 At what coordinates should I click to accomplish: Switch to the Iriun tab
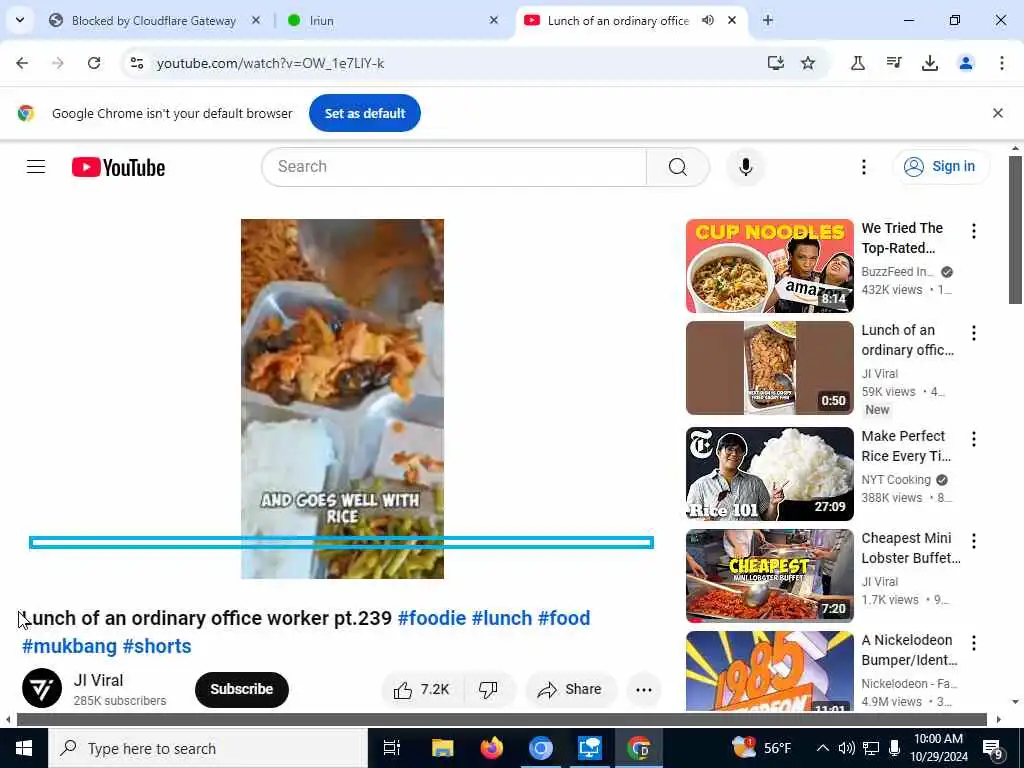[x=392, y=21]
